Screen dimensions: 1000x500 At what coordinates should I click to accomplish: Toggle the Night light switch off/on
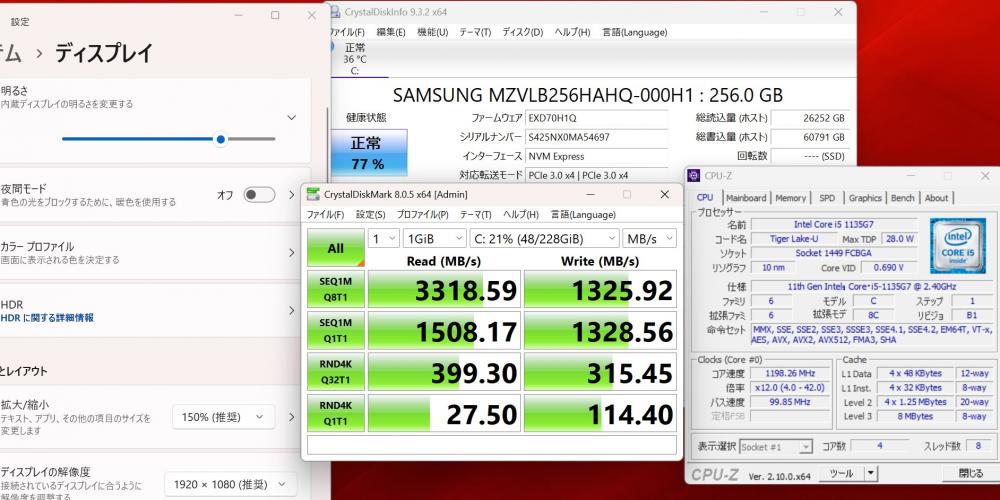(x=260, y=195)
